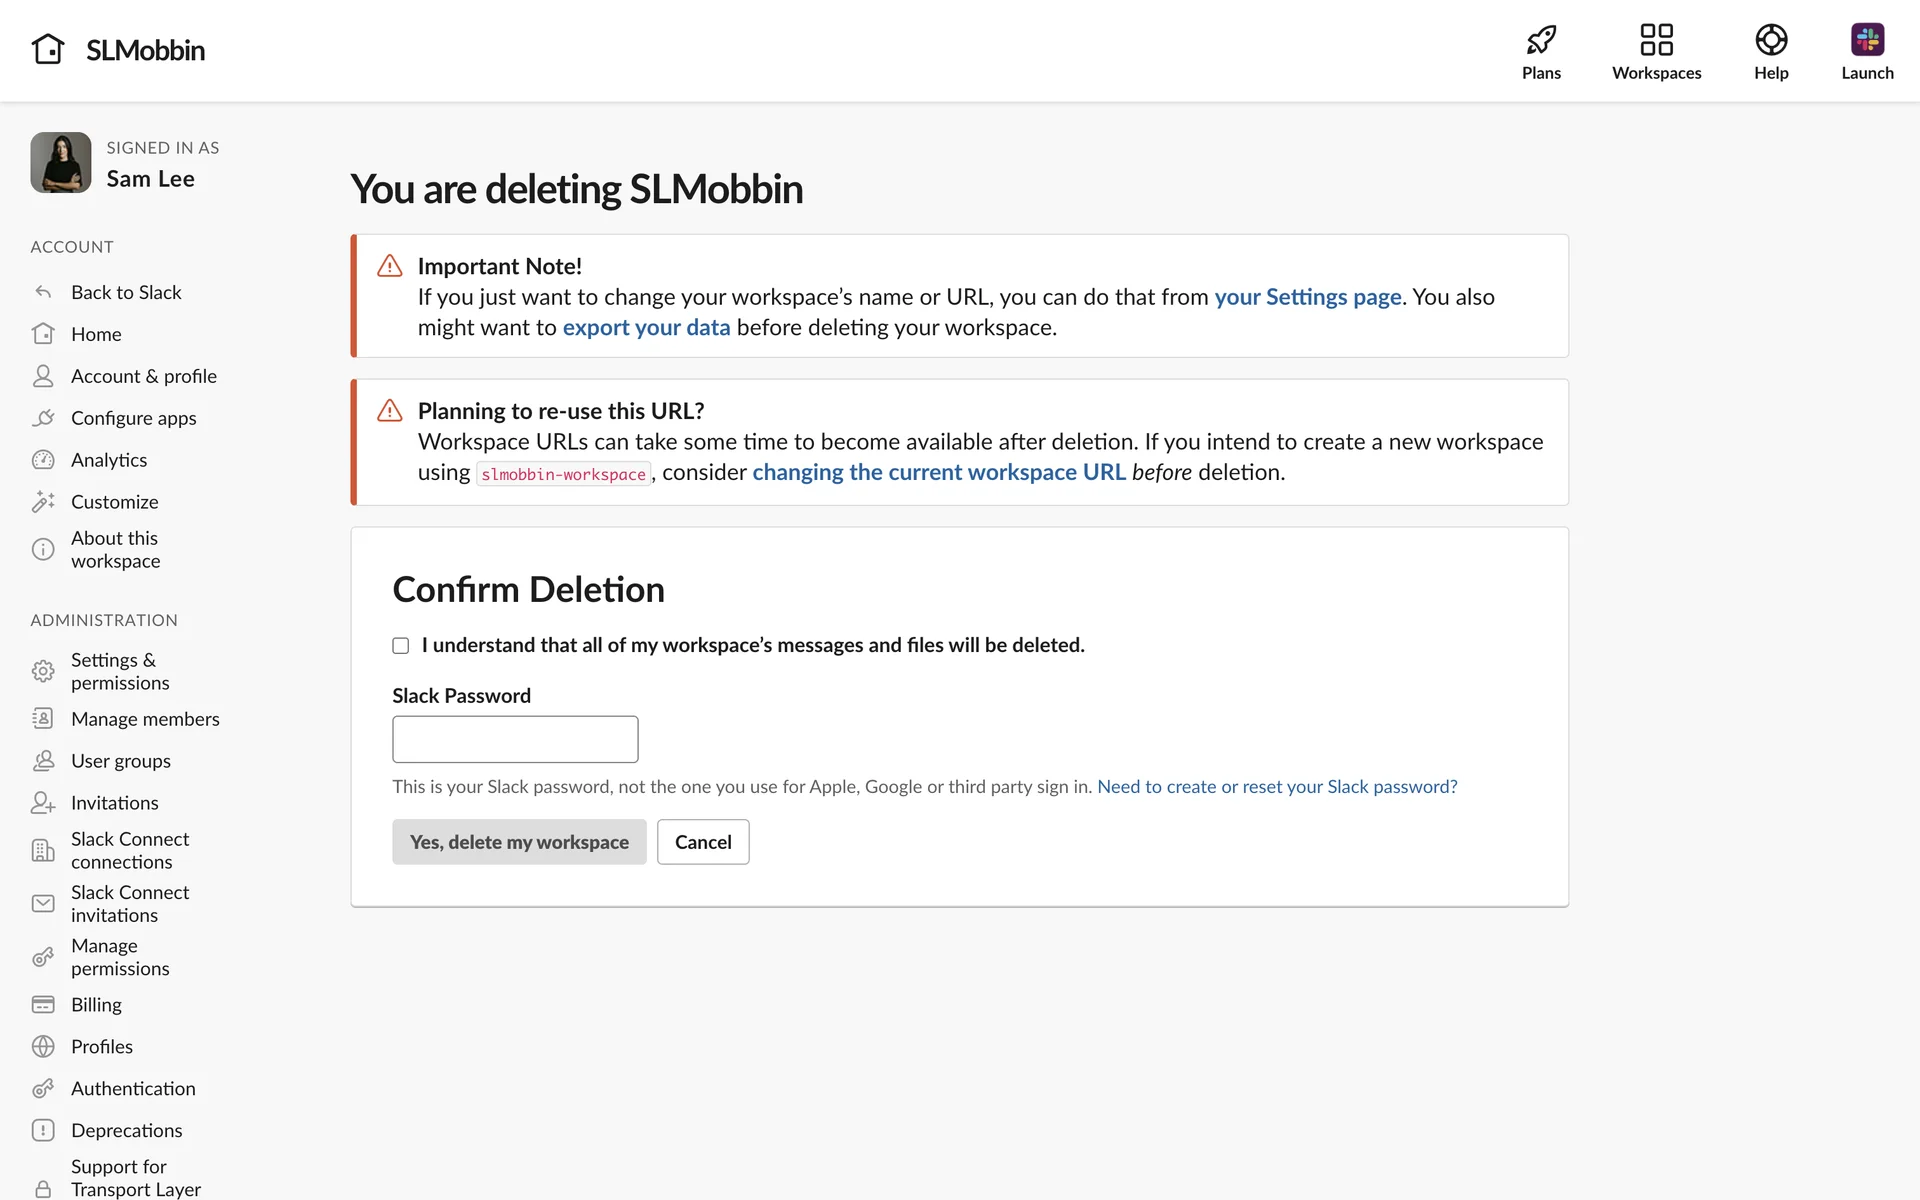
Task: Click the Plans rocket icon
Action: [x=1541, y=40]
